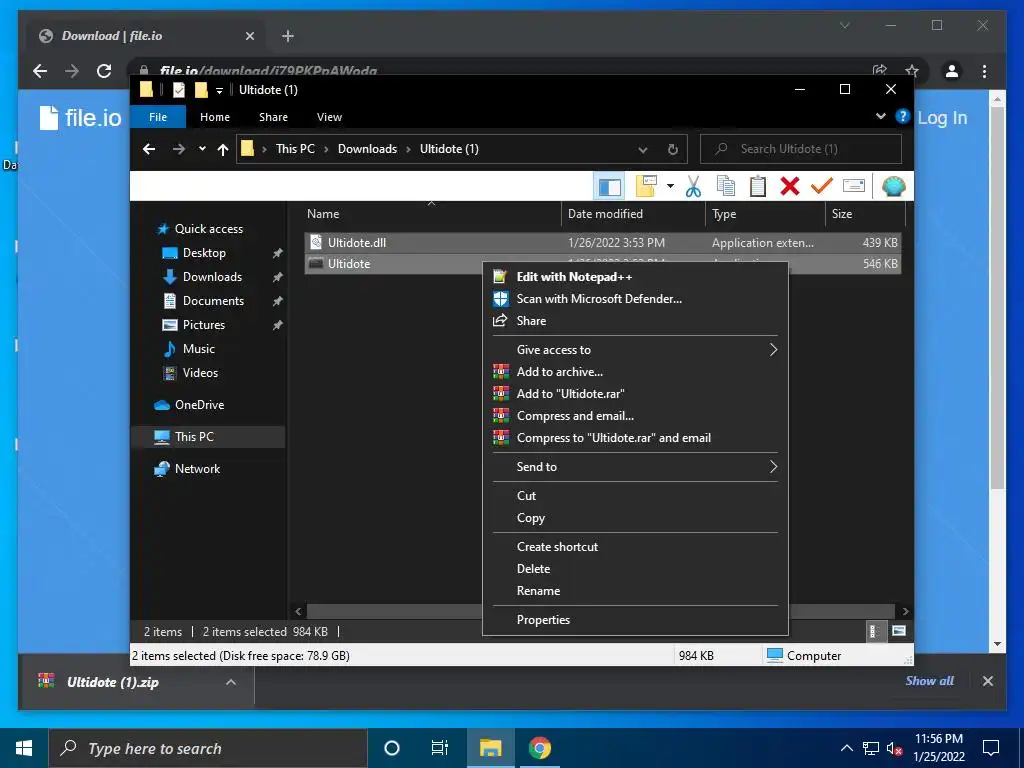Select the Ultidote.dll file
This screenshot has width=1024, height=768.
coord(602,242)
